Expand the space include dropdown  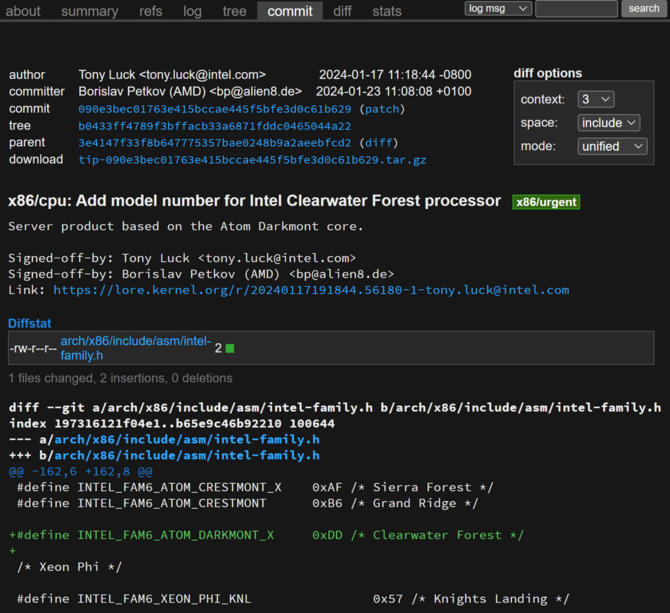click(608, 123)
